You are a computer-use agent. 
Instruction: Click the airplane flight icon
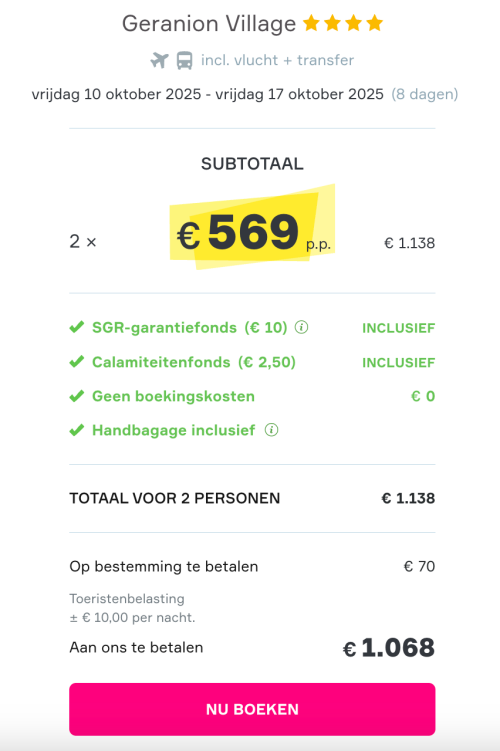click(159, 60)
